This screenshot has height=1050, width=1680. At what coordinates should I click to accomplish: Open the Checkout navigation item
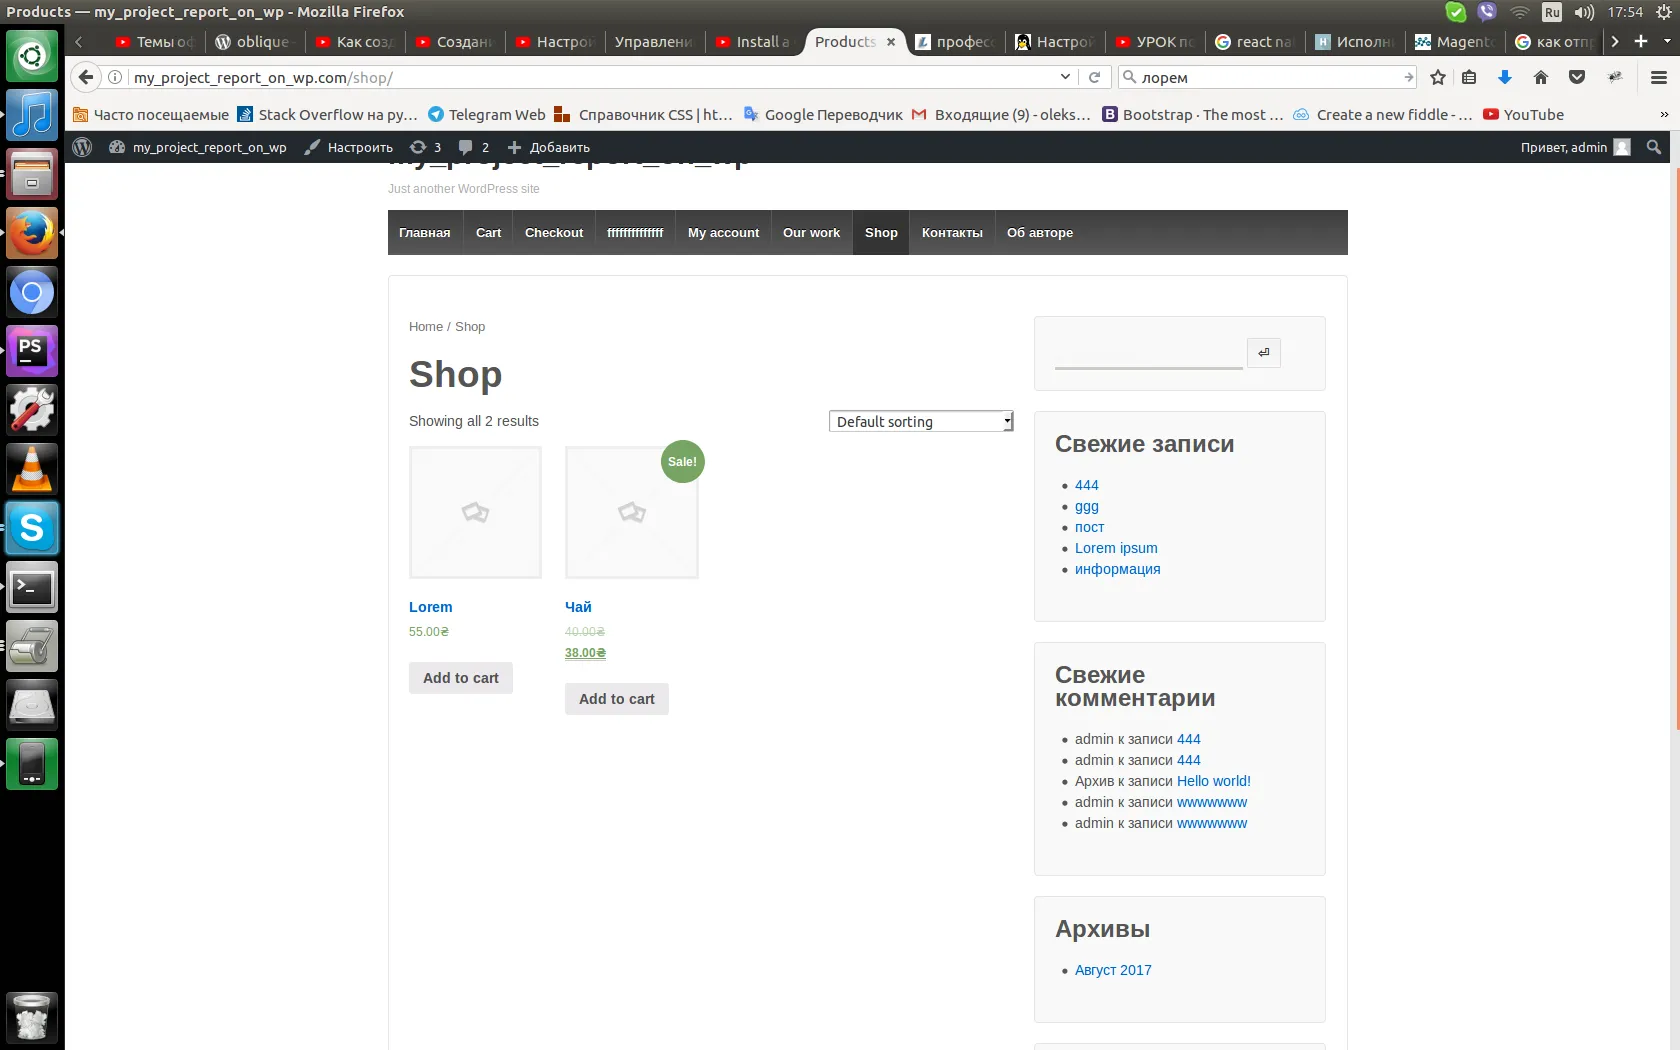[x=554, y=232]
